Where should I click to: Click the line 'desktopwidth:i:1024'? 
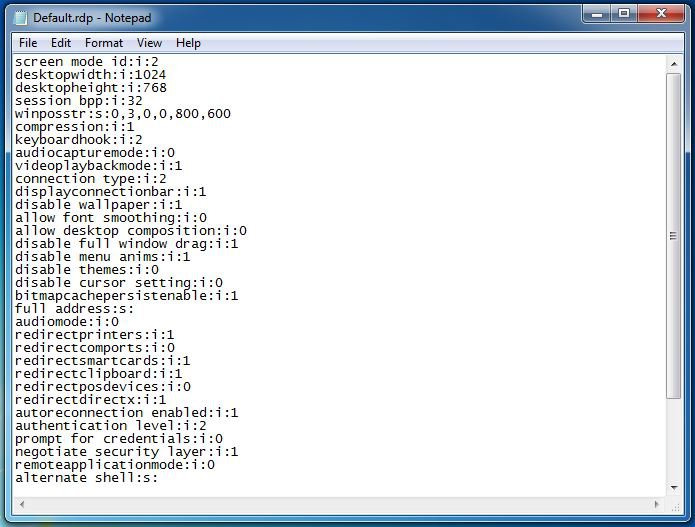pyautogui.click(x=90, y=74)
